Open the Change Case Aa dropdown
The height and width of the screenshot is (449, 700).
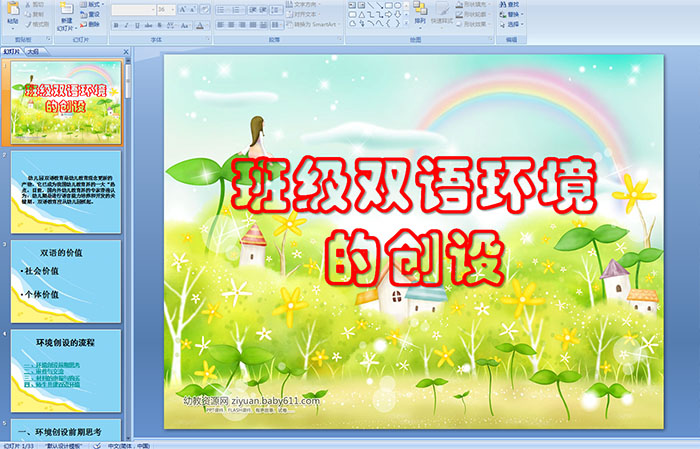pos(185,25)
